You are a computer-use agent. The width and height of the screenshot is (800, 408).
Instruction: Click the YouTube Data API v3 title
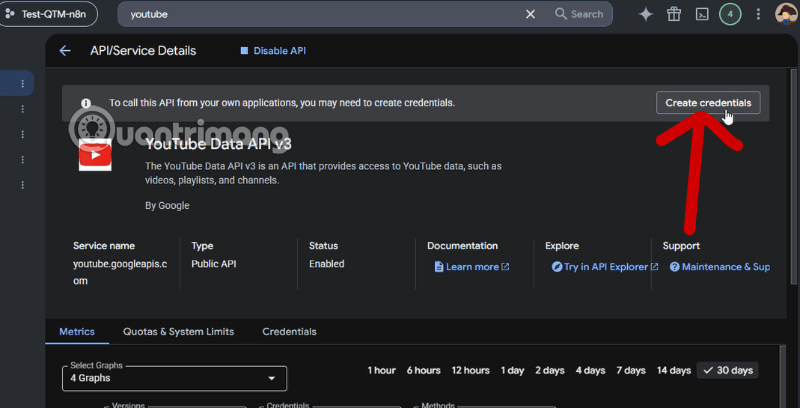(218, 144)
